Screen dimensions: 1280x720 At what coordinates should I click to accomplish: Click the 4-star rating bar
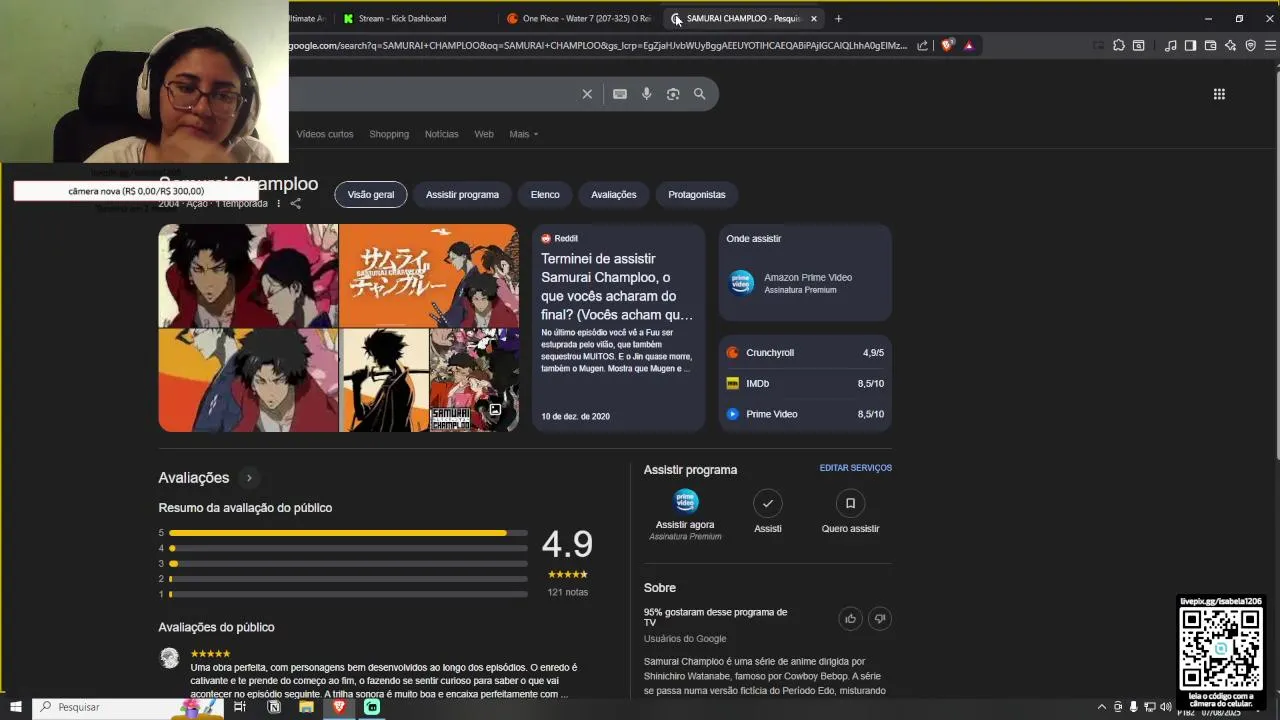(348, 548)
